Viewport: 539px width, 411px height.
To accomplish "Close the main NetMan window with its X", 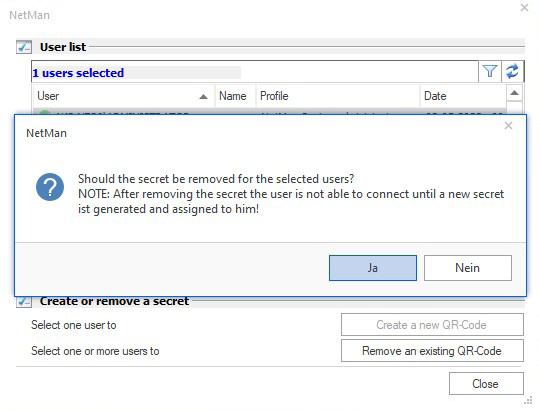I will pos(525,8).
